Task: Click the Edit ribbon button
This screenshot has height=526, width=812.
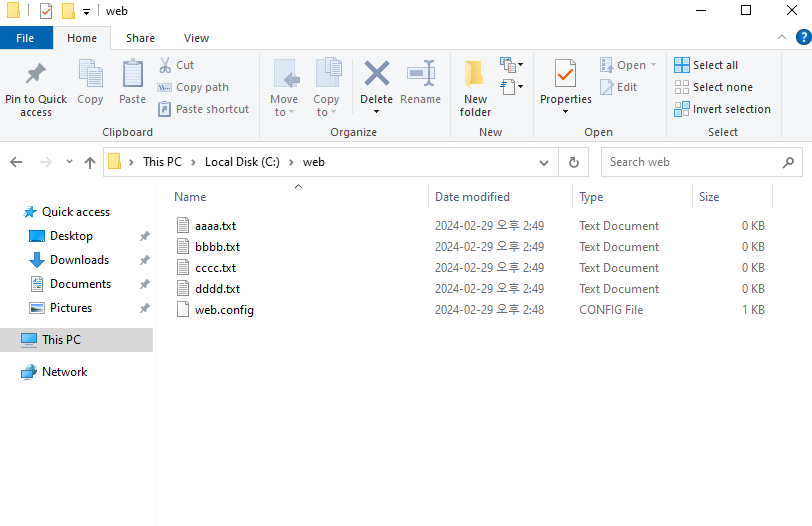Action: point(618,87)
